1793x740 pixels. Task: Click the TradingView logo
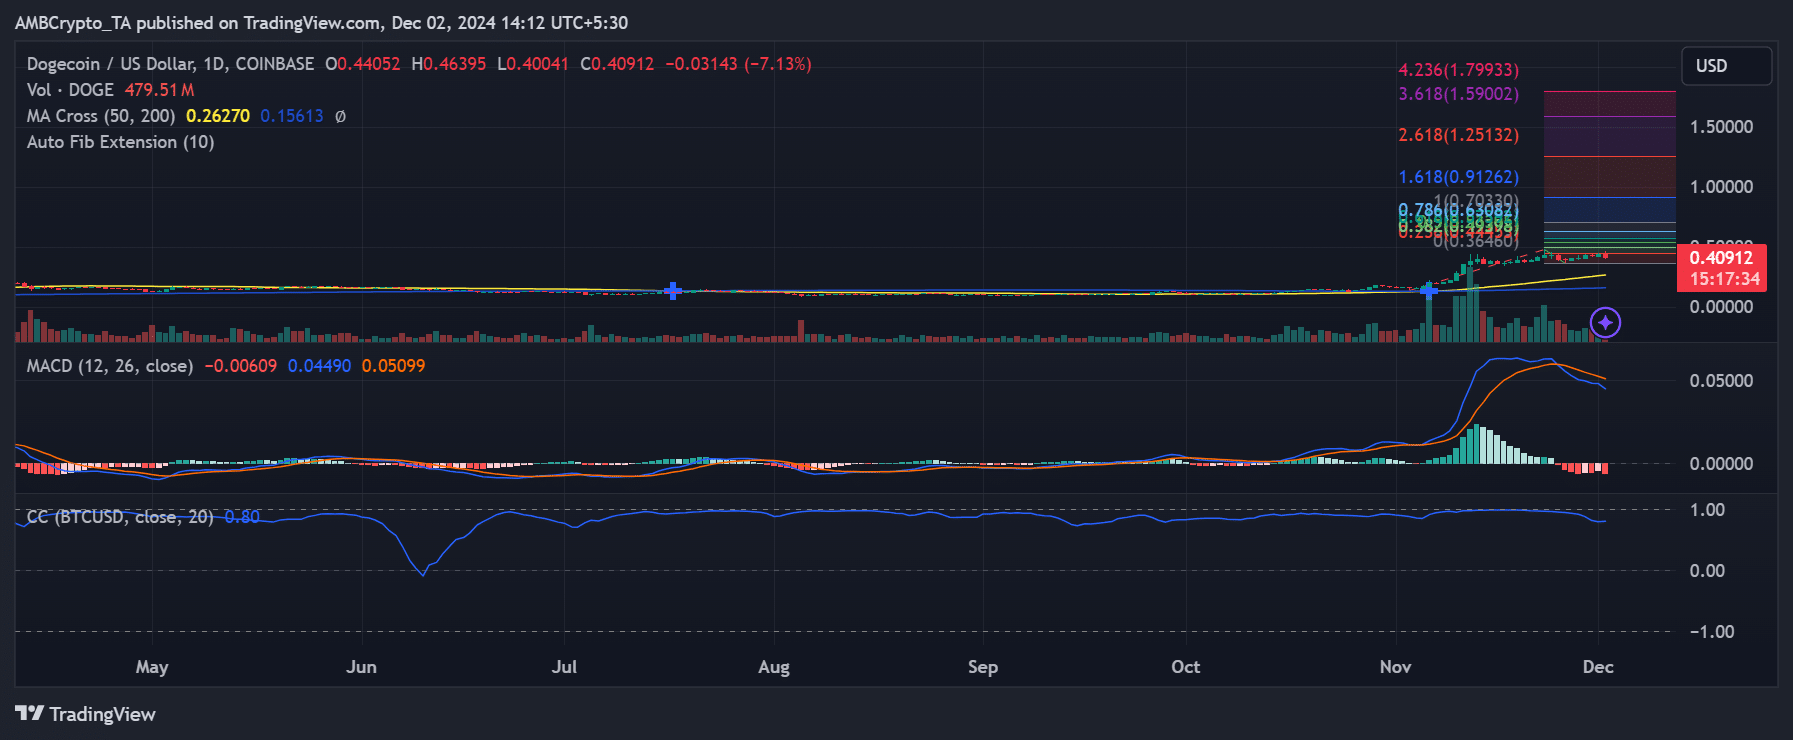(86, 714)
